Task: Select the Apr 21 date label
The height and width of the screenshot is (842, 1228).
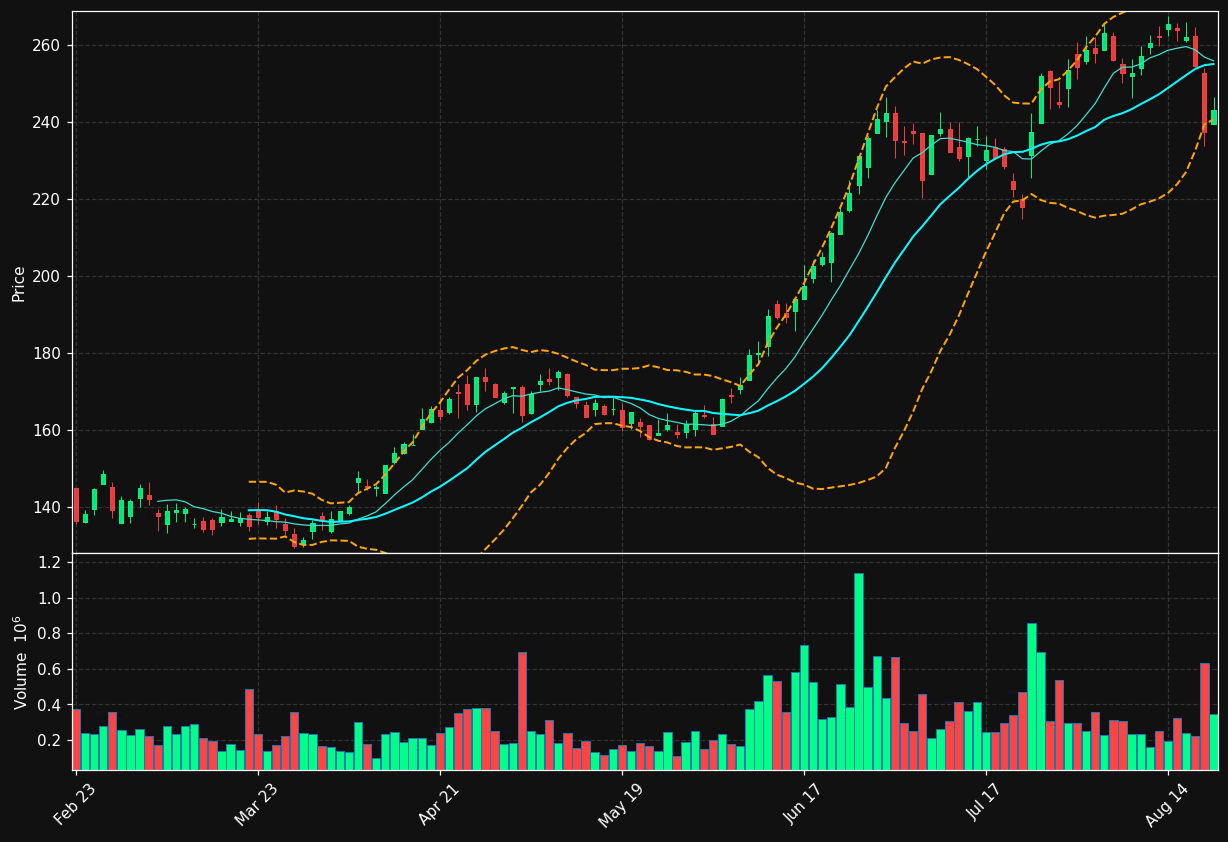Action: point(440,803)
